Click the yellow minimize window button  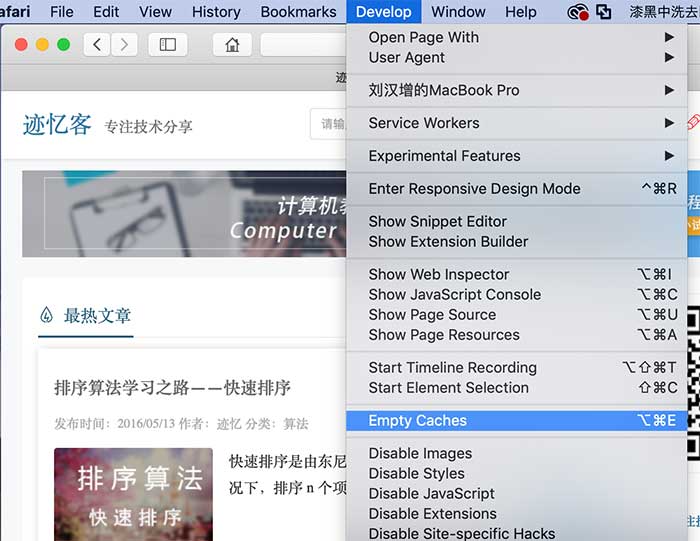click(x=42, y=45)
